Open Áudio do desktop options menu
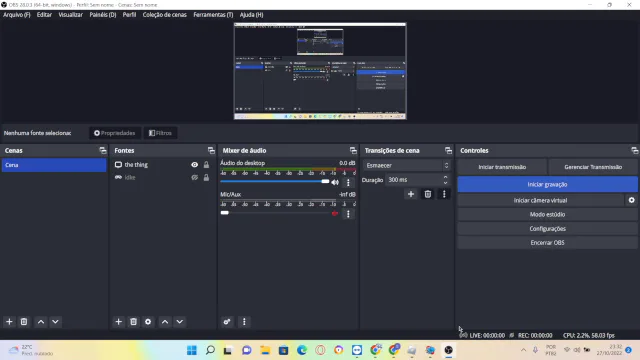 [x=348, y=182]
